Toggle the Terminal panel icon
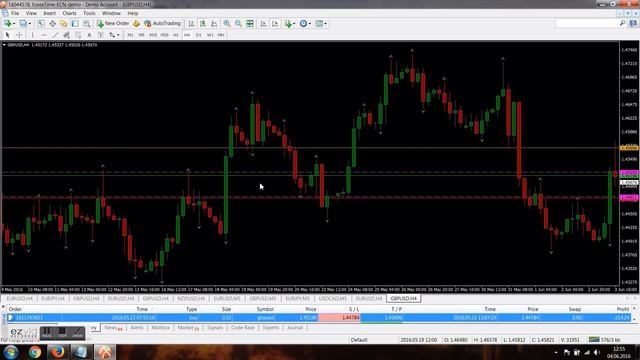This screenshot has width=640, height=360. pos(75,24)
